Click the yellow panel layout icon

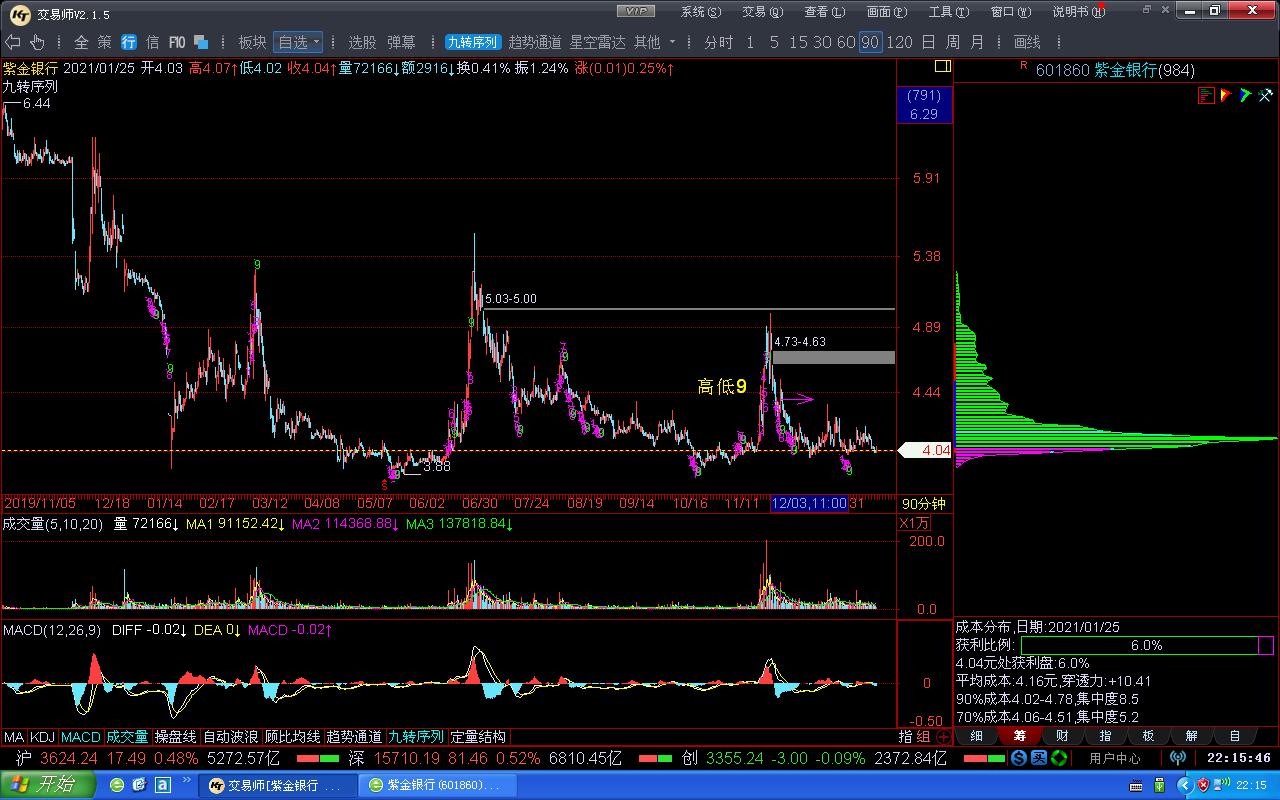(x=942, y=66)
